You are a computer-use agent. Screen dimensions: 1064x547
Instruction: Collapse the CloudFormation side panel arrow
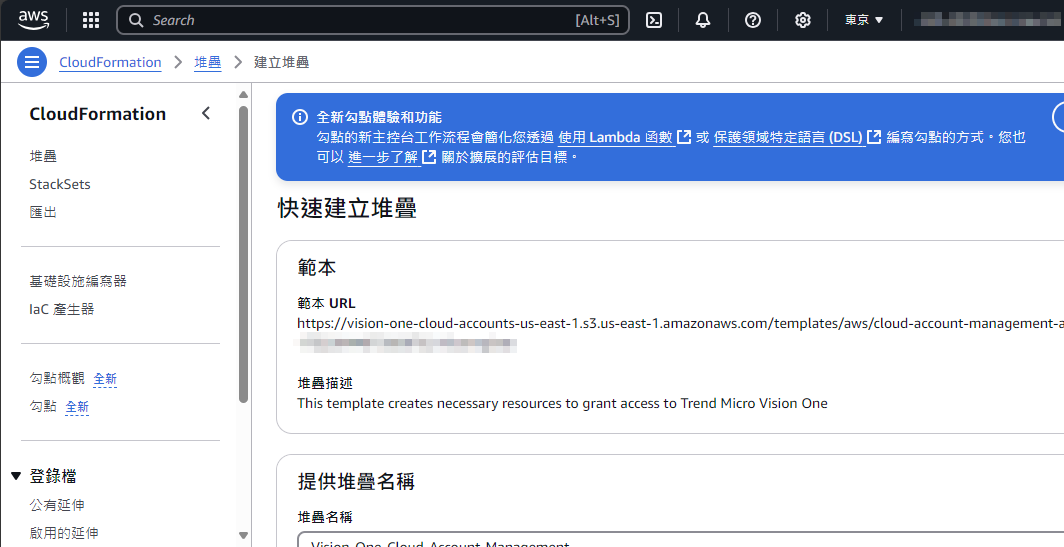tap(206, 113)
